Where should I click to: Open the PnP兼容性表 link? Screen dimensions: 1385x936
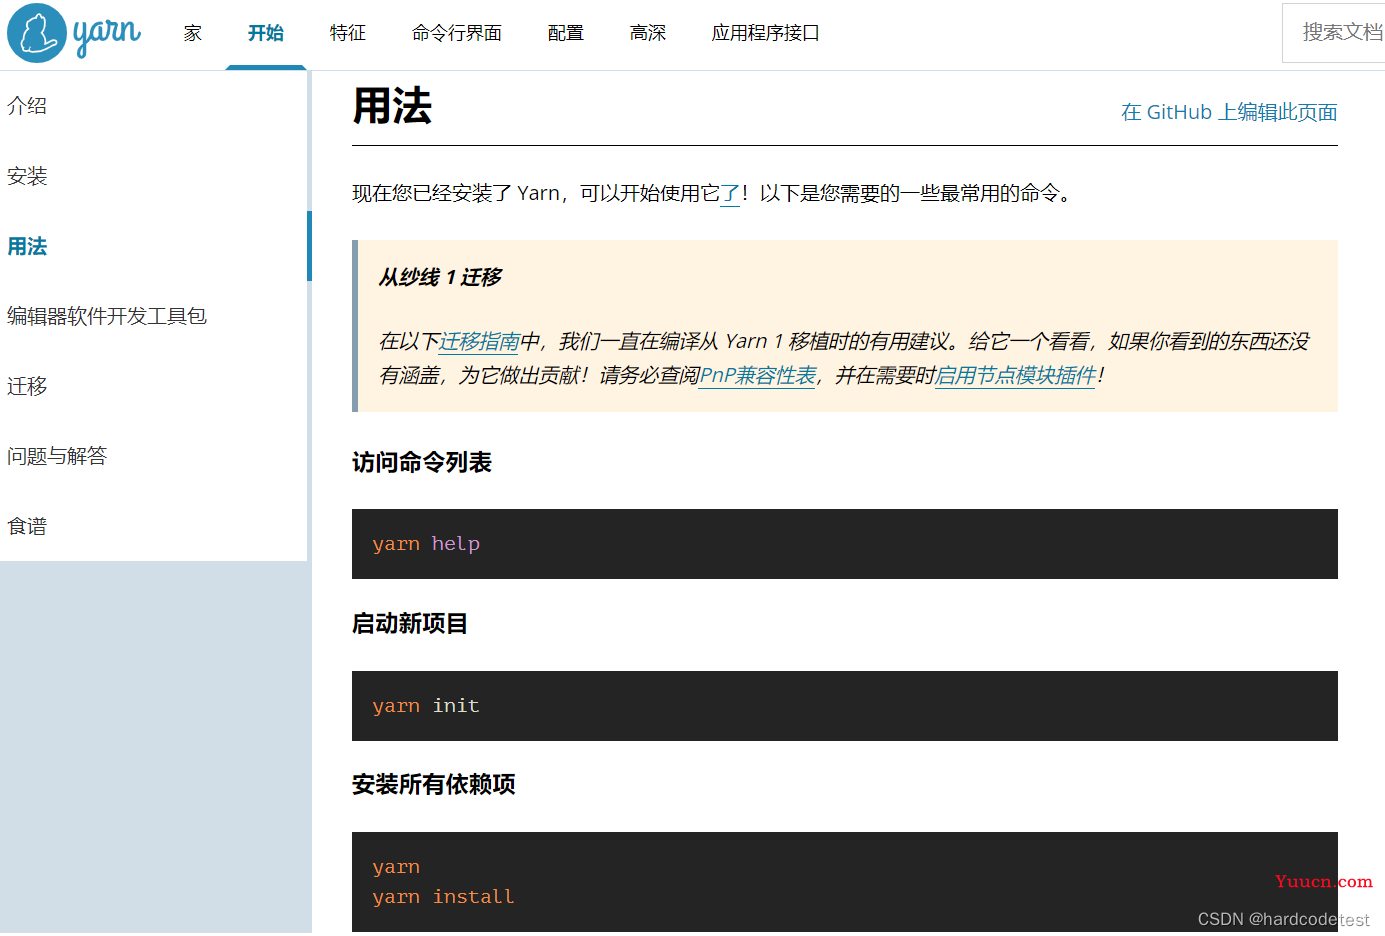(x=758, y=376)
